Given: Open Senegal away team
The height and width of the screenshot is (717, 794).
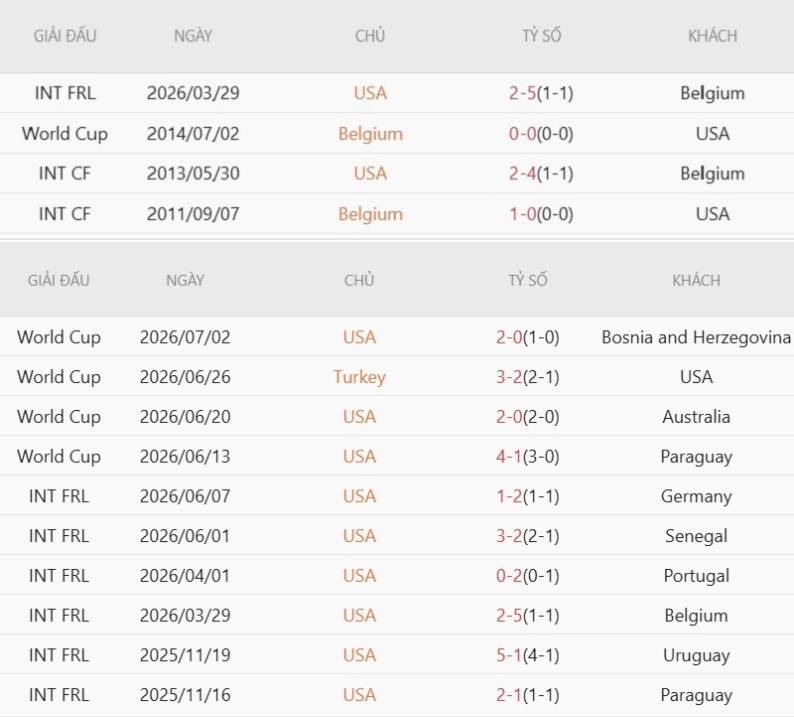Looking at the screenshot, I should 696,536.
